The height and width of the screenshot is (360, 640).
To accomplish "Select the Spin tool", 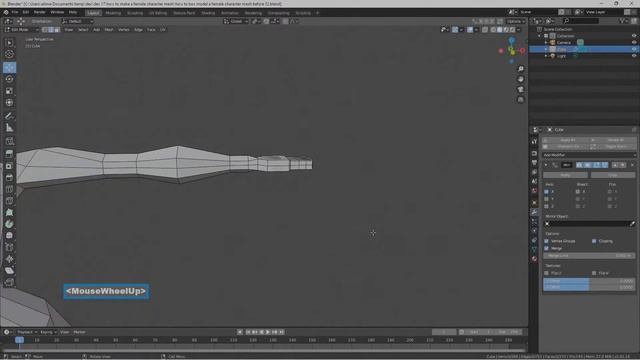I will tap(9, 224).
